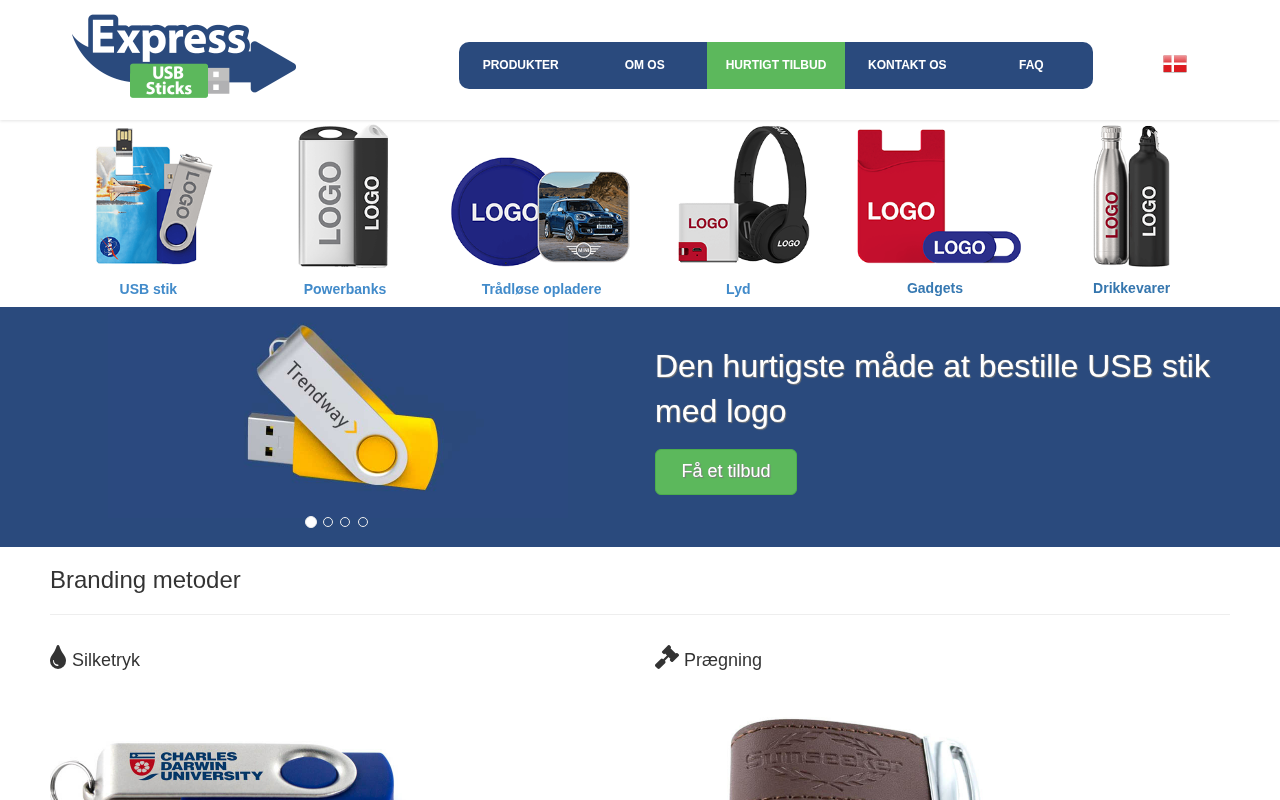The width and height of the screenshot is (1280, 800).
Task: Click the Express USB Sticks logo
Action: point(184,56)
